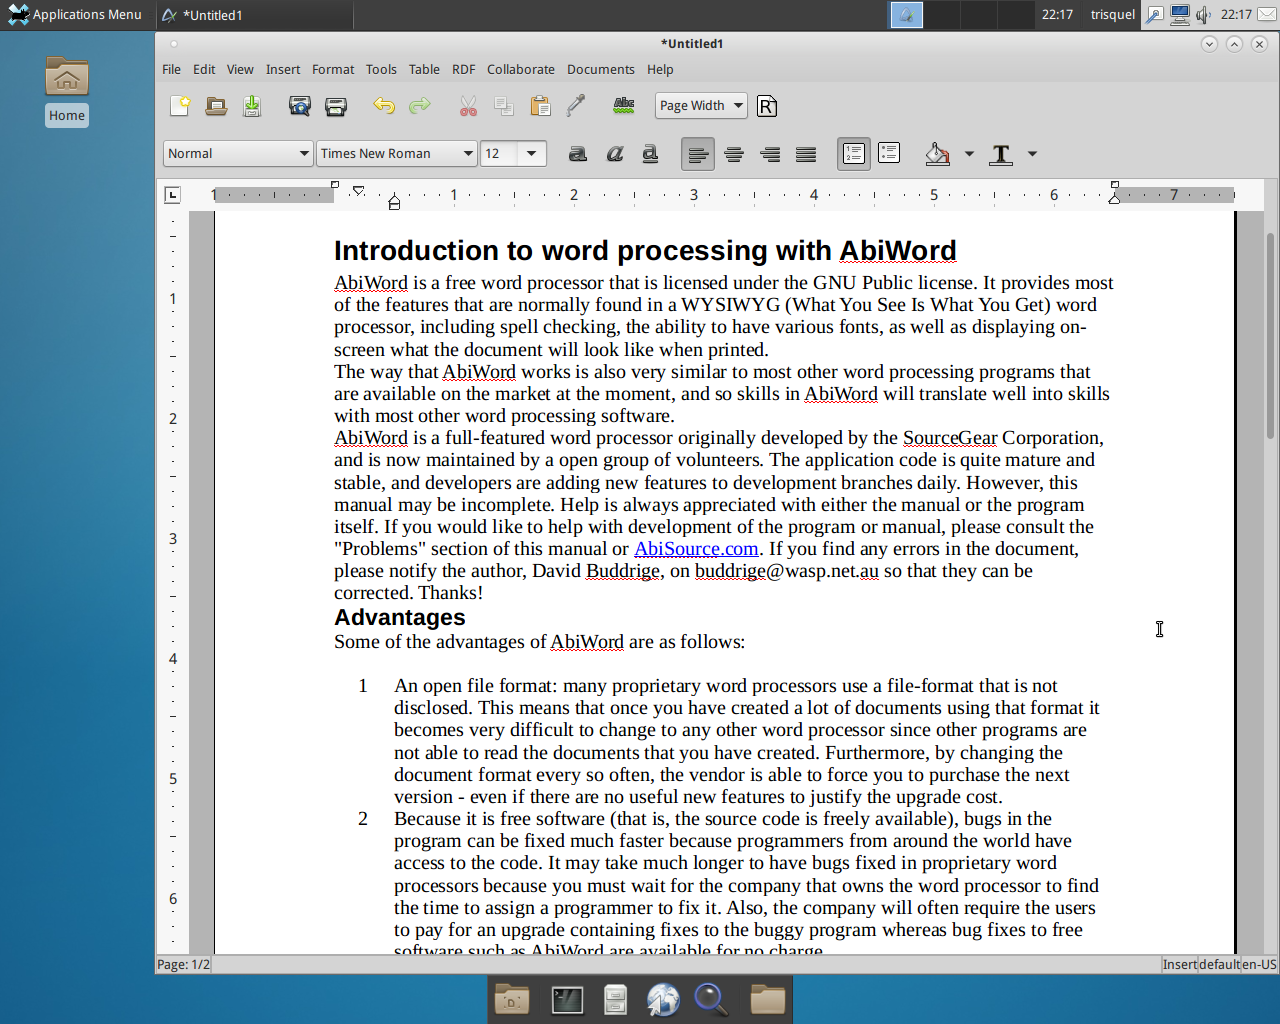Screen dimensions: 1280x1024
Task: Open an existing document icon
Action: tap(216, 106)
